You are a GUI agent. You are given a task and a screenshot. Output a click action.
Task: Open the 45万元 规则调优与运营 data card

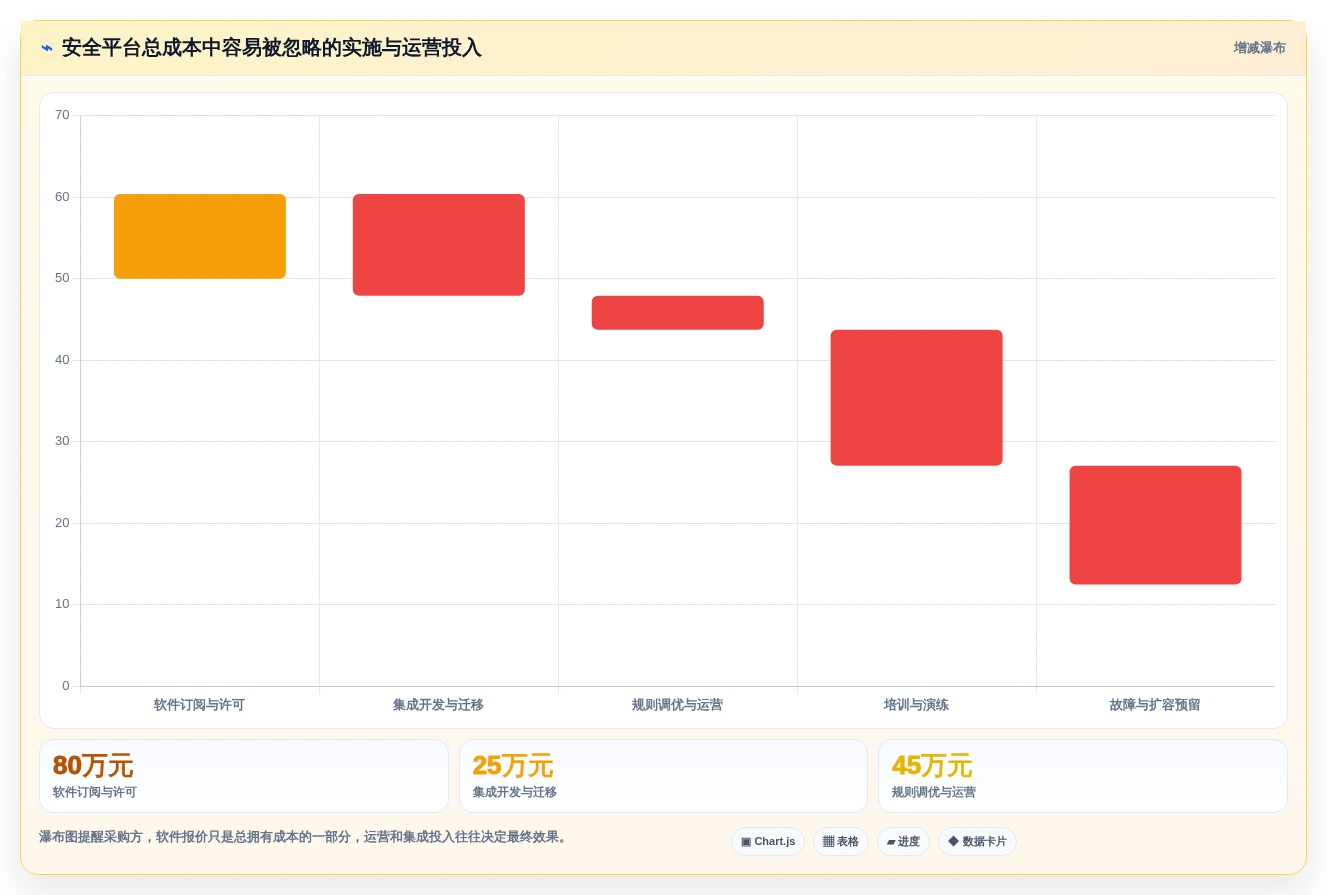tap(1083, 776)
